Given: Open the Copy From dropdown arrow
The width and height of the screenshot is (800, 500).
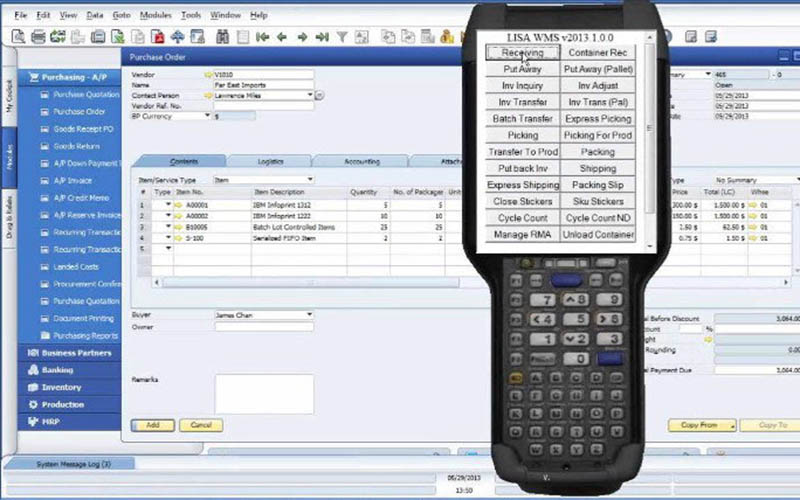Looking at the screenshot, I should (733, 426).
